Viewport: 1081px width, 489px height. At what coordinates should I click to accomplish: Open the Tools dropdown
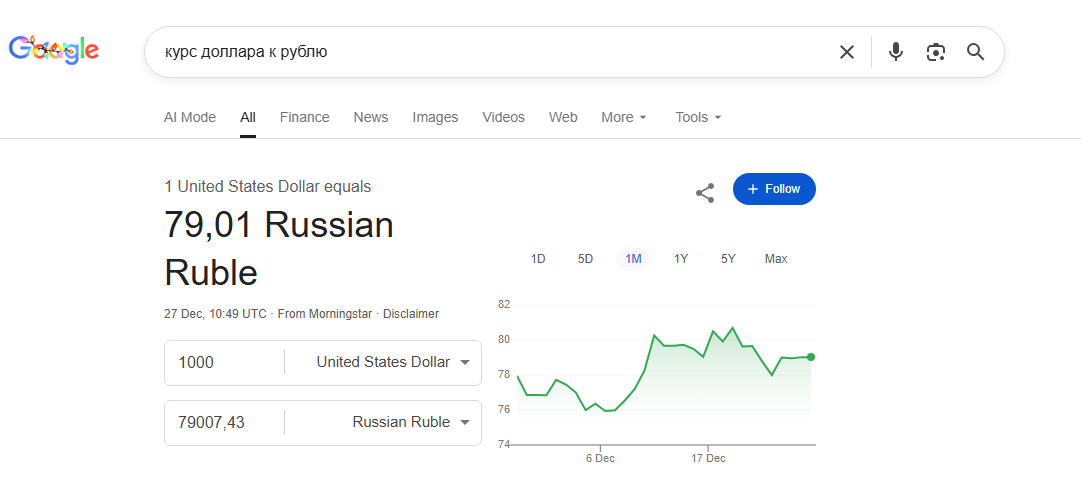coord(698,117)
